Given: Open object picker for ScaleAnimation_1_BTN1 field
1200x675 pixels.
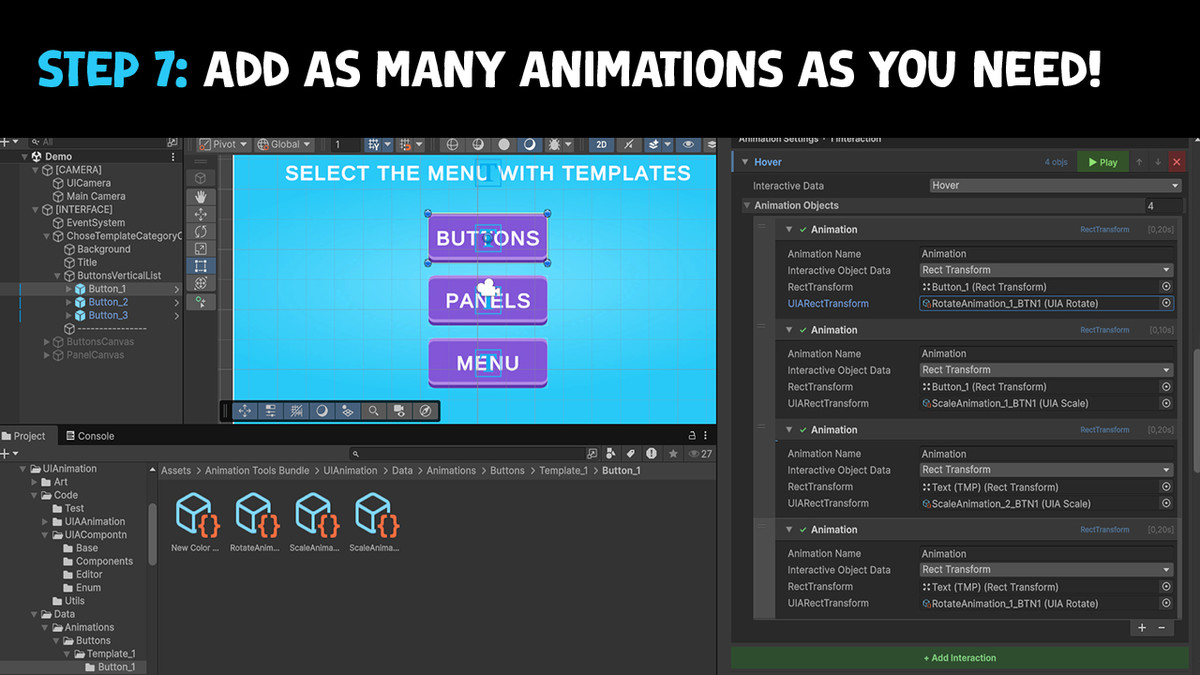Looking at the screenshot, I should pyautogui.click(x=1166, y=403).
